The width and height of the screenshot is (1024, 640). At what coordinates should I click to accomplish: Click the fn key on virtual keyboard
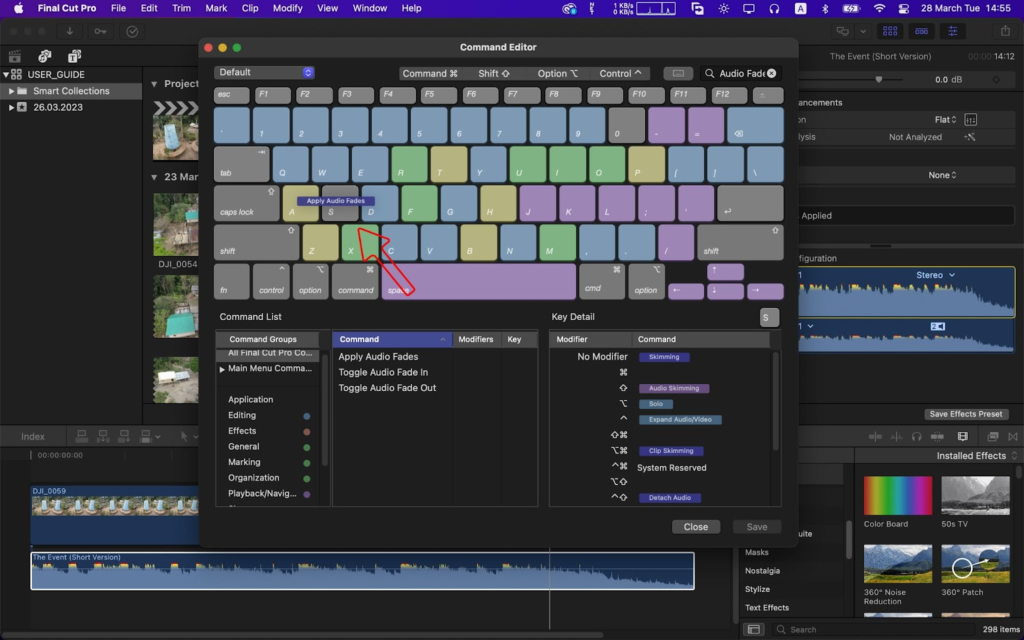click(x=231, y=281)
